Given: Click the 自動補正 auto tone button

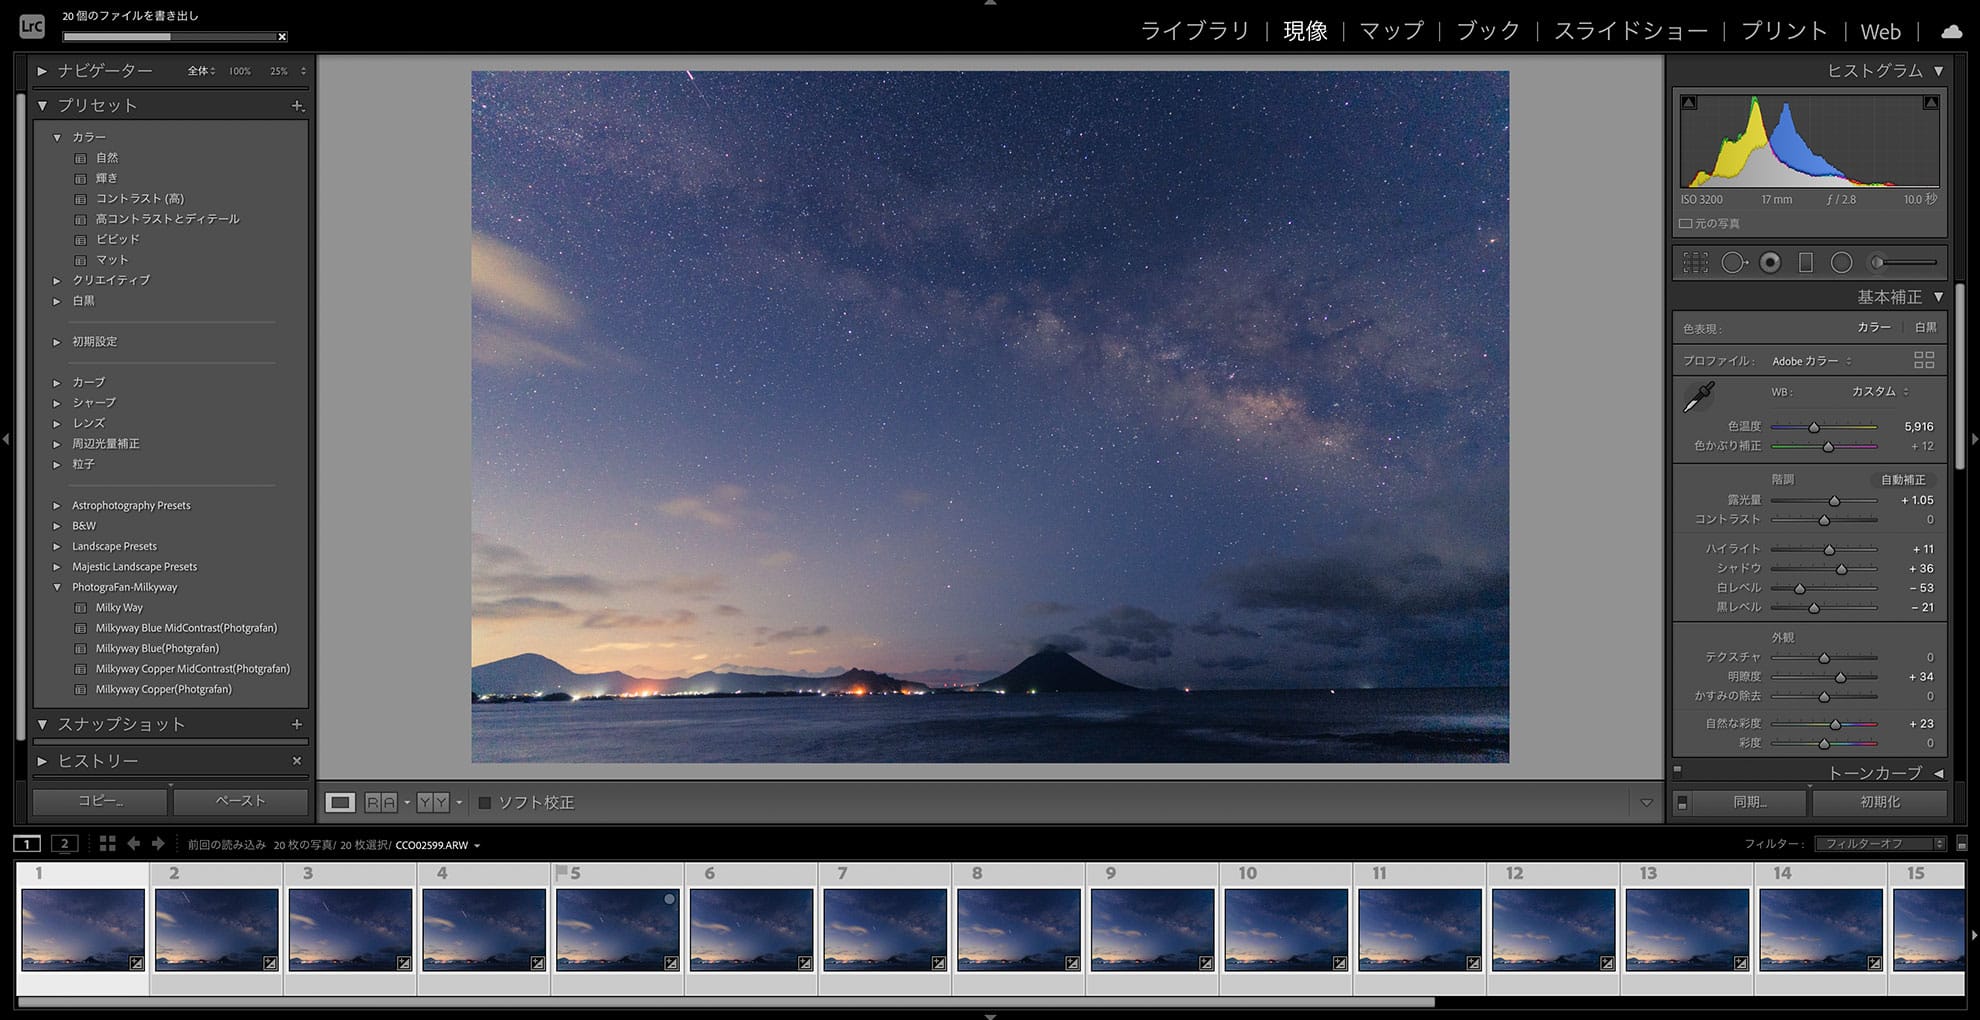Looking at the screenshot, I should pyautogui.click(x=1902, y=480).
